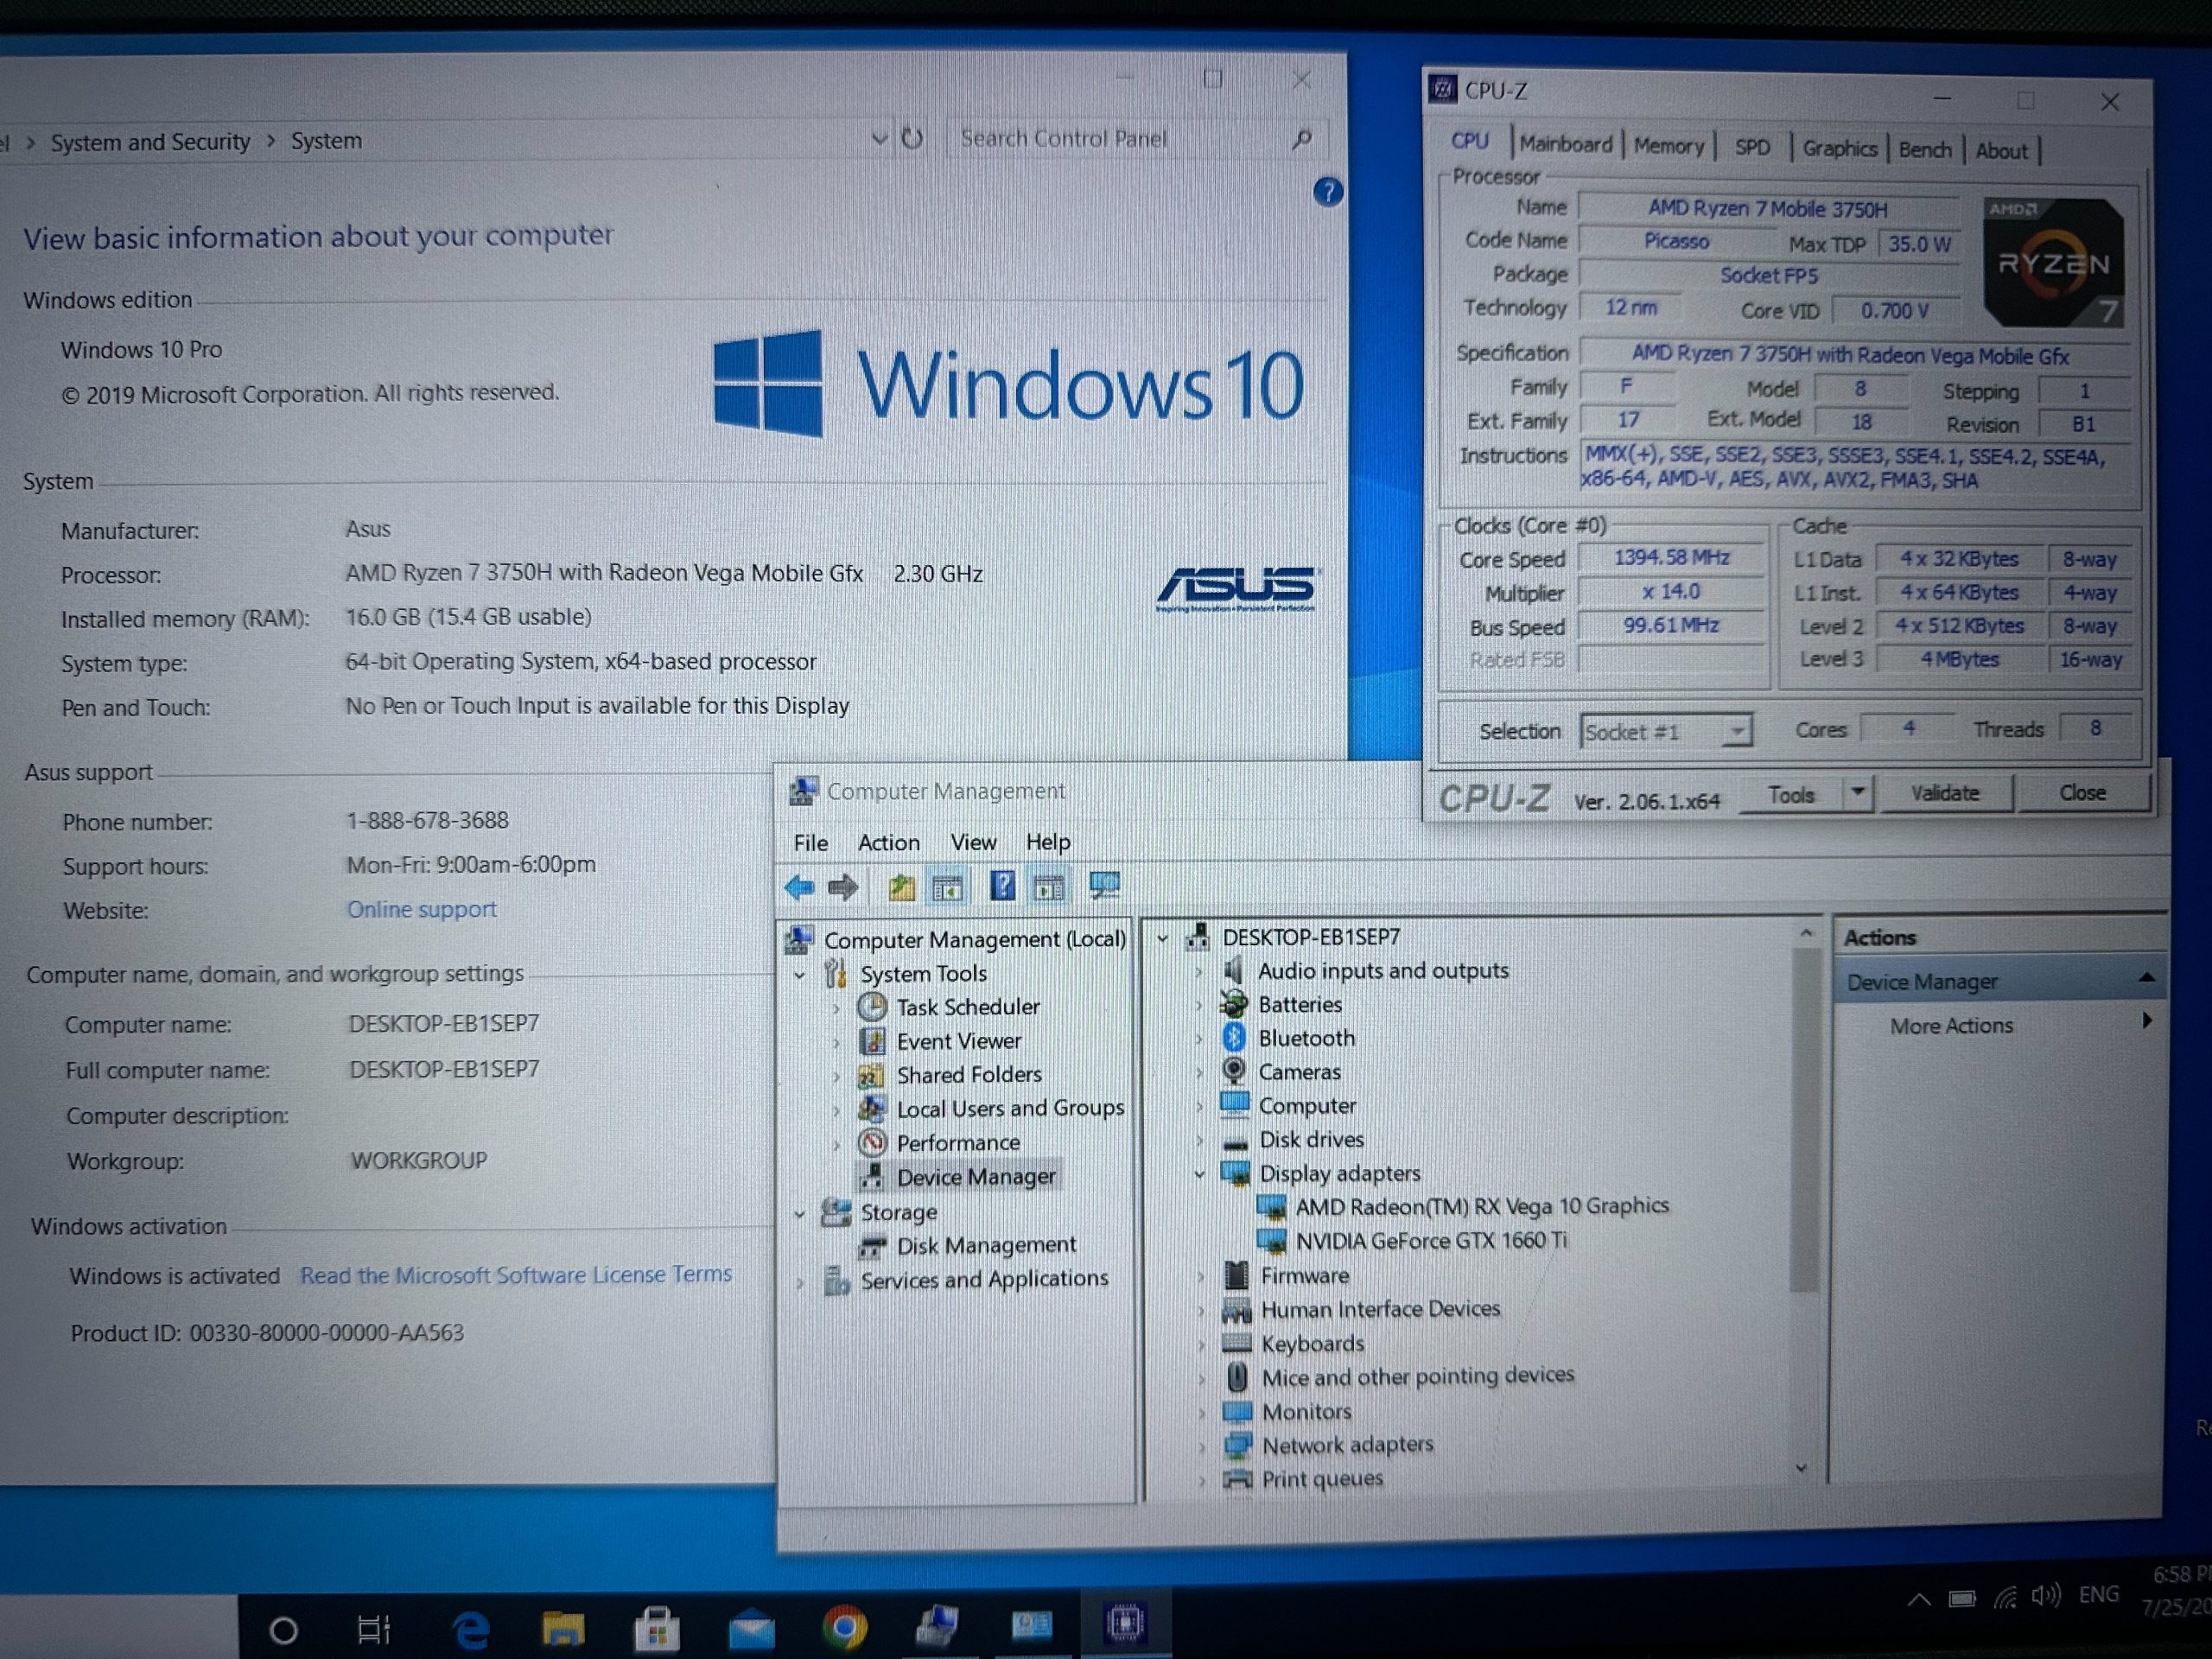Collapse System Tools tree node
The height and width of the screenshot is (1659, 2212).
[800, 974]
